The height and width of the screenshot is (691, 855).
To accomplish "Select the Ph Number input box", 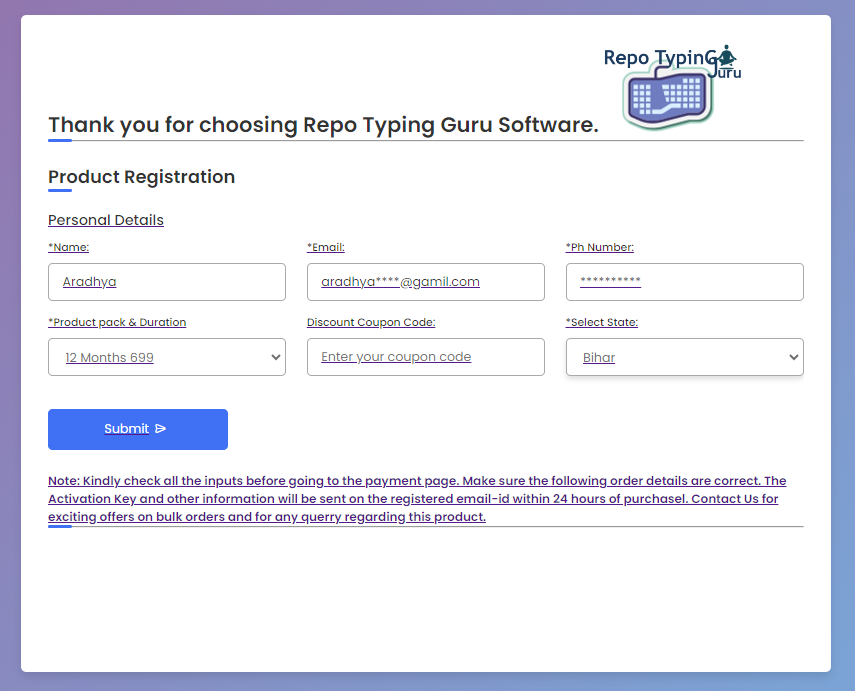I will [x=684, y=282].
